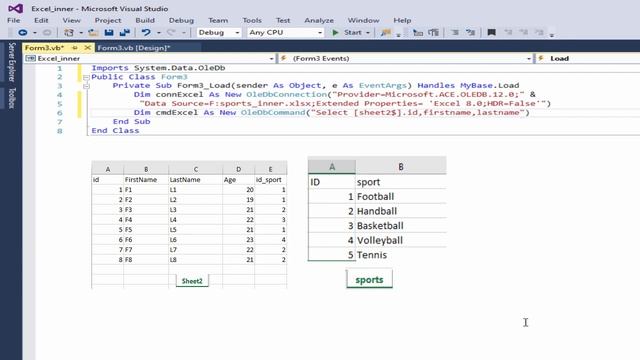Click the Navigate Forward icon
This screenshot has height=360, width=640.
47,33
